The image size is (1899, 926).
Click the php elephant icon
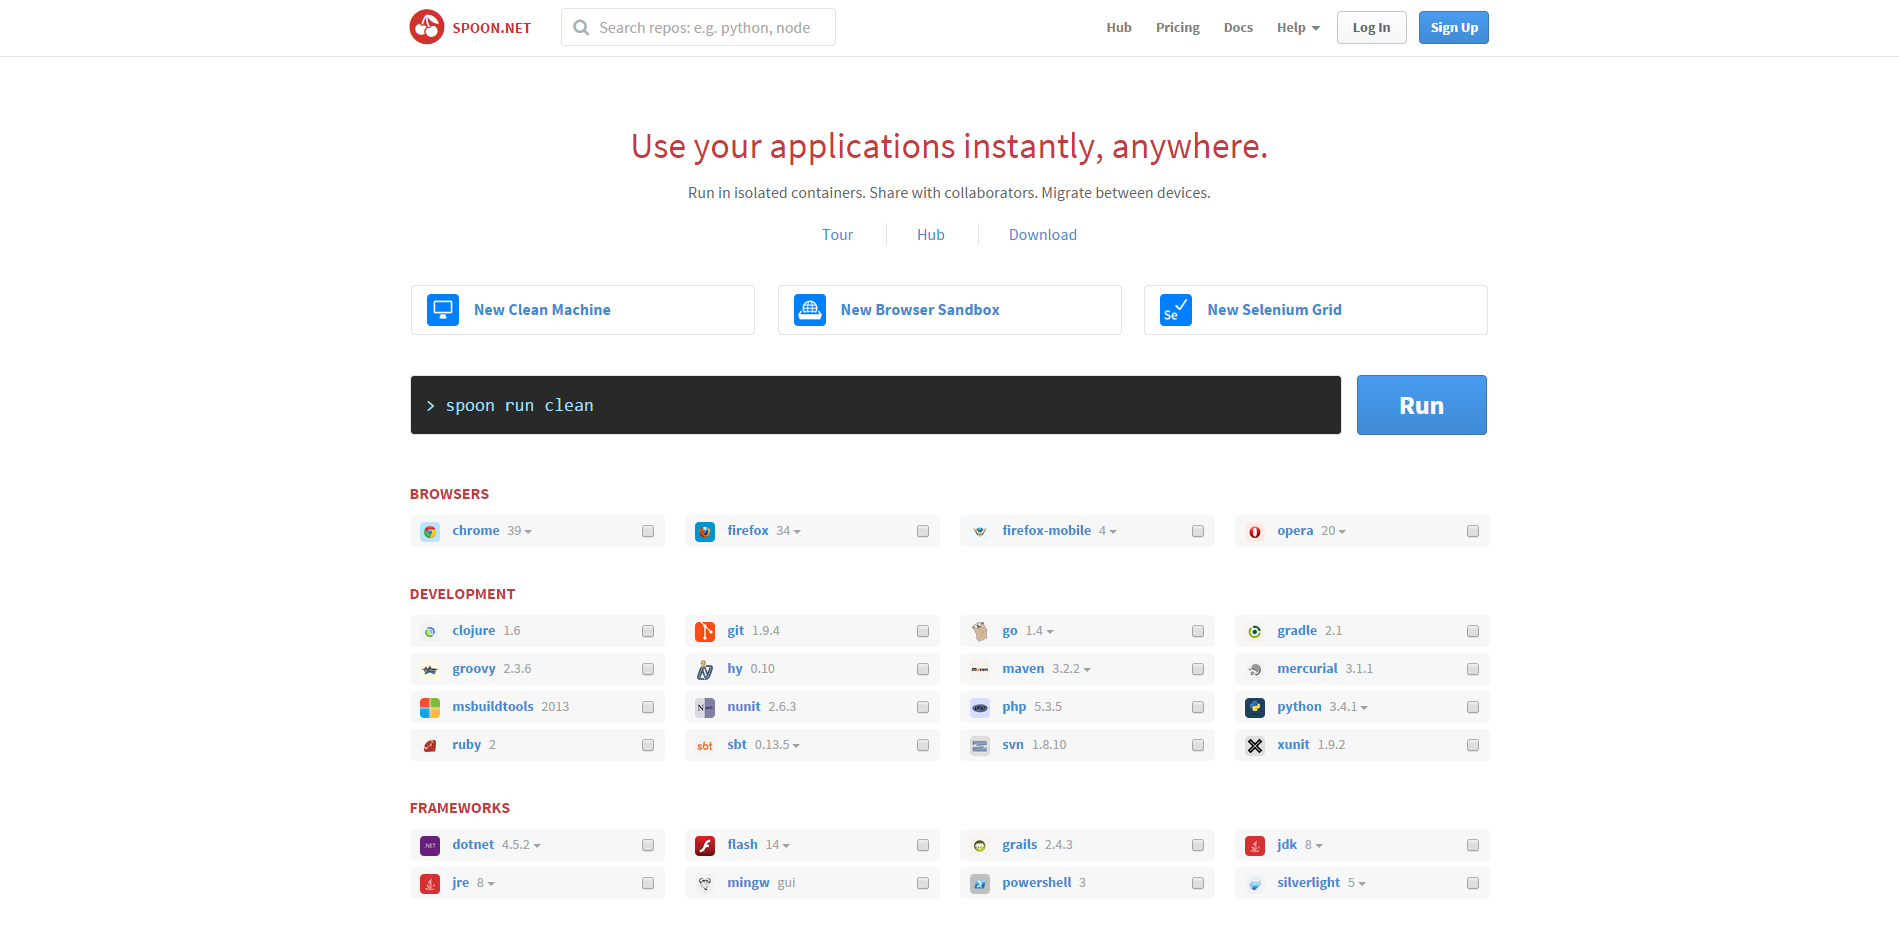pos(980,708)
